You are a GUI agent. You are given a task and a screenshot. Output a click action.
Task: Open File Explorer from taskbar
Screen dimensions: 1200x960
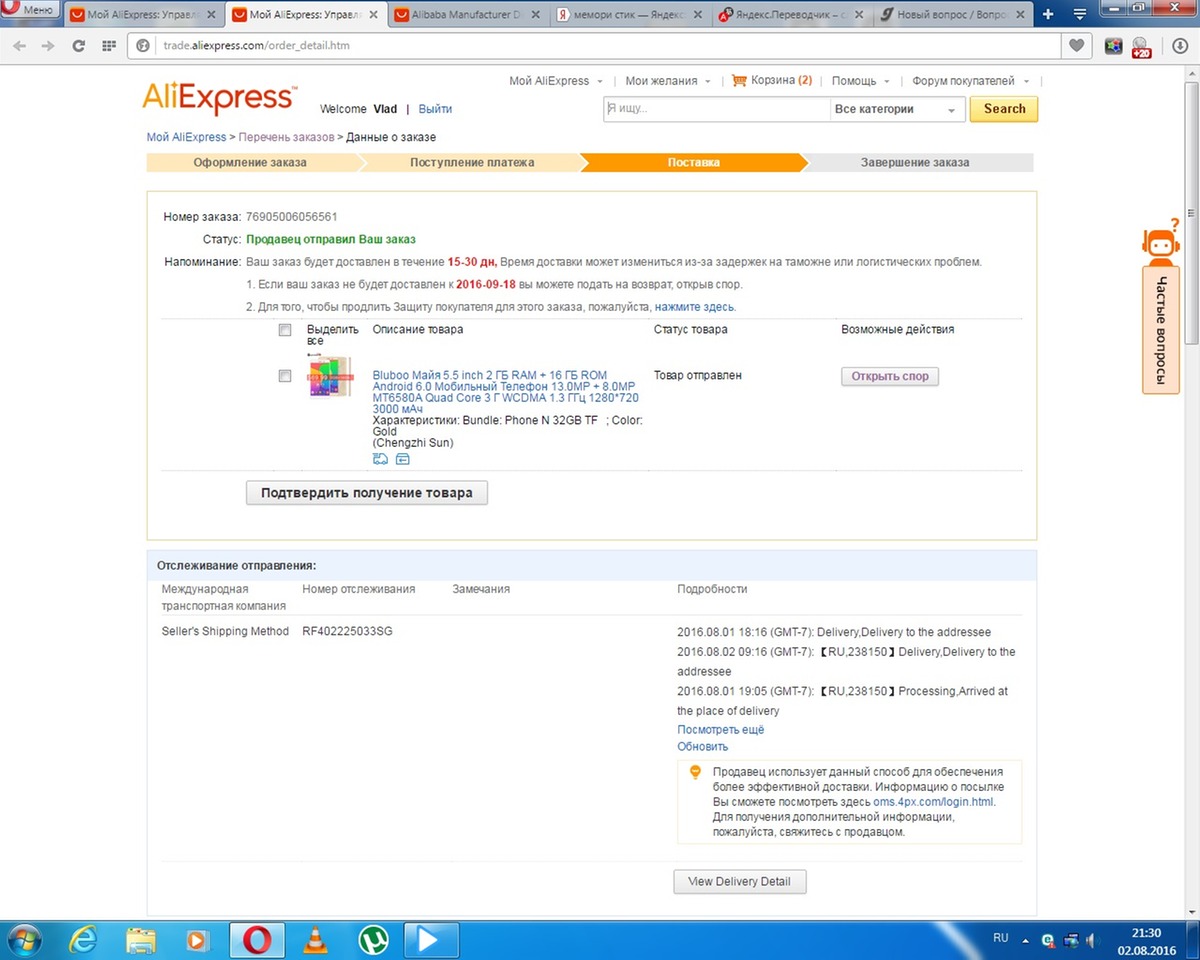pos(141,940)
